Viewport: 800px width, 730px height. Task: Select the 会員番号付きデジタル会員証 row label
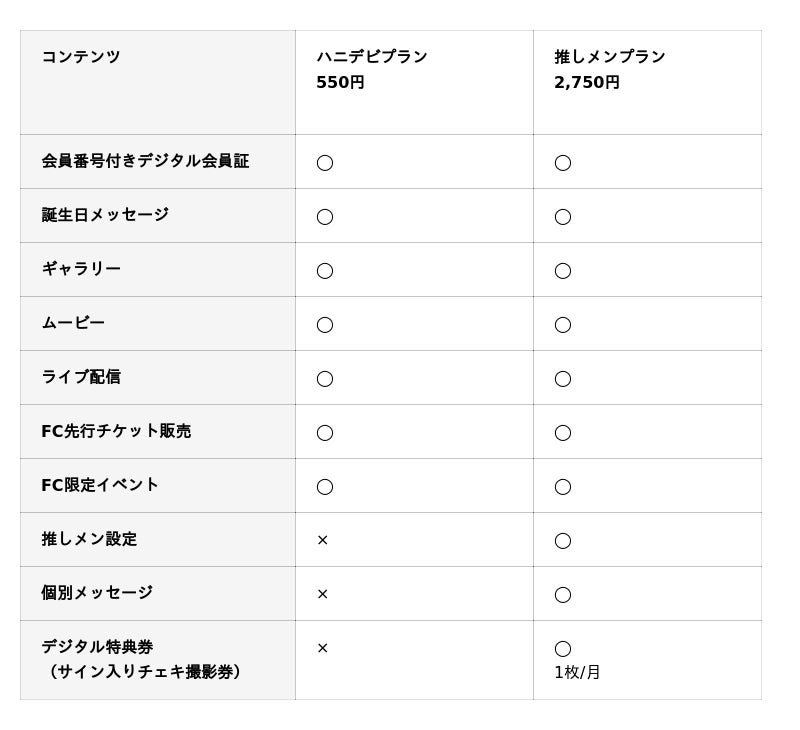[x=145, y=161]
